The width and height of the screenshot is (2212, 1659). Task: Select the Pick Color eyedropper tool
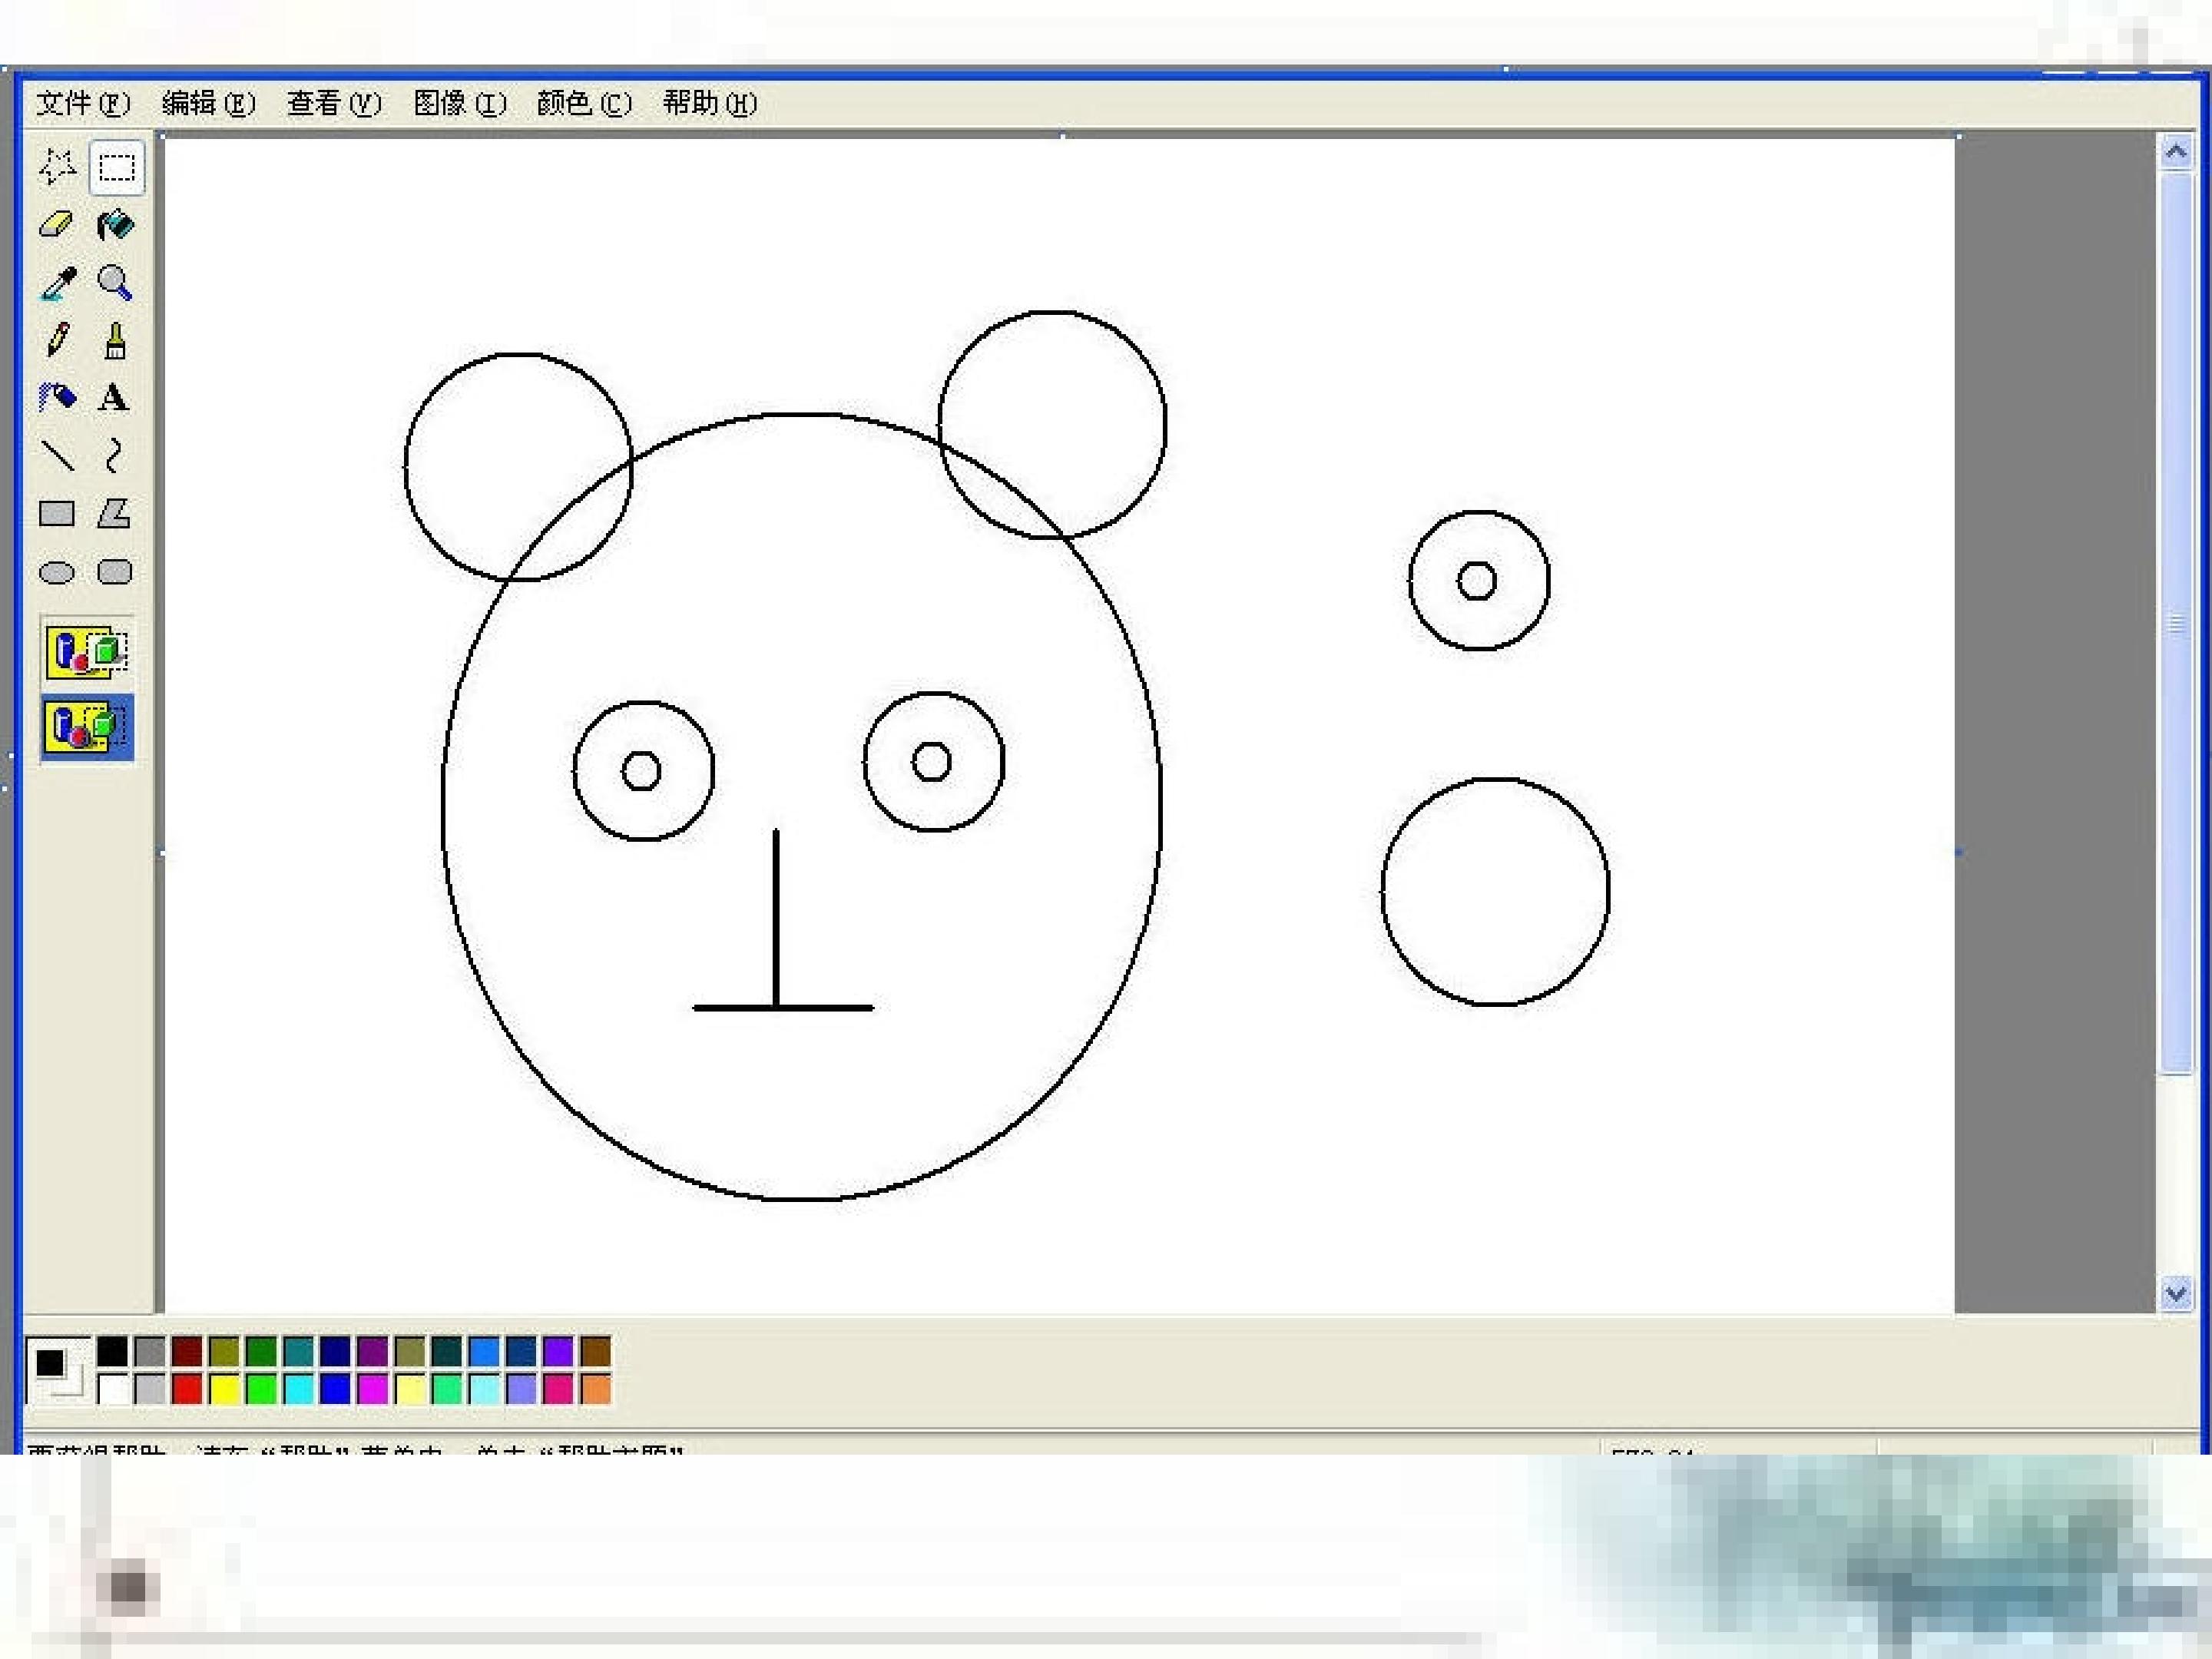[57, 283]
